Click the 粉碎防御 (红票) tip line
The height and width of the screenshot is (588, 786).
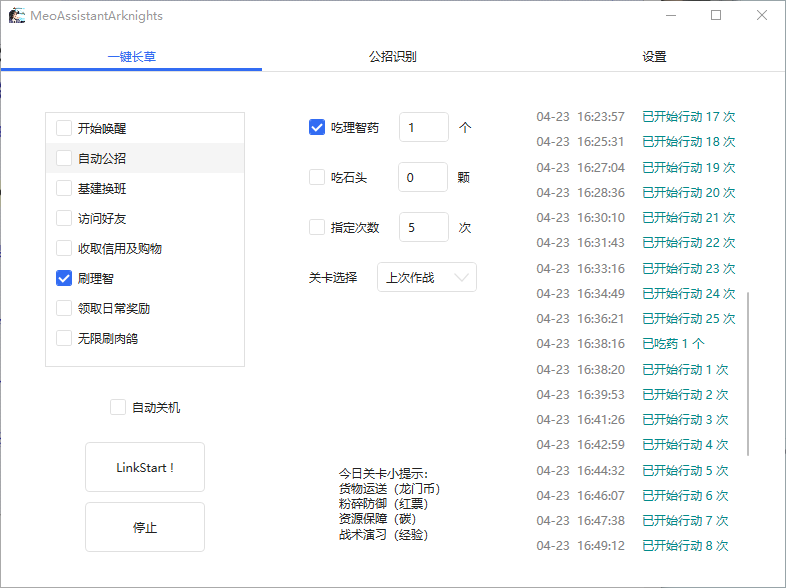tap(383, 504)
